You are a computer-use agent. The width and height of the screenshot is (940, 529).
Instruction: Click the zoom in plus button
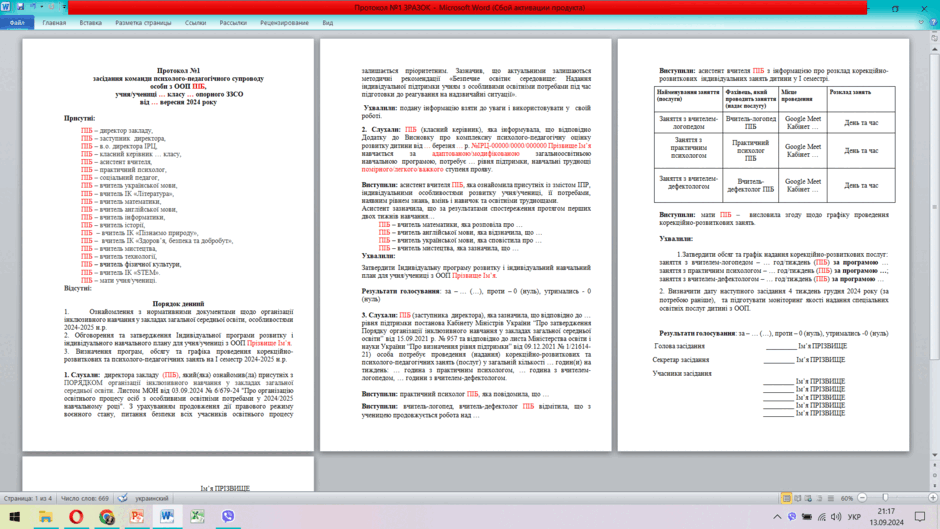[x=933, y=498]
